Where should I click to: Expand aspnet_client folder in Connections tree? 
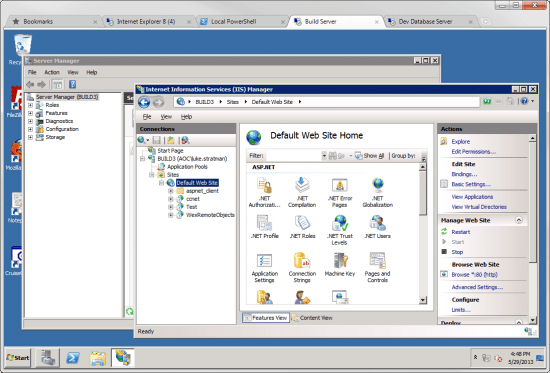click(x=170, y=191)
